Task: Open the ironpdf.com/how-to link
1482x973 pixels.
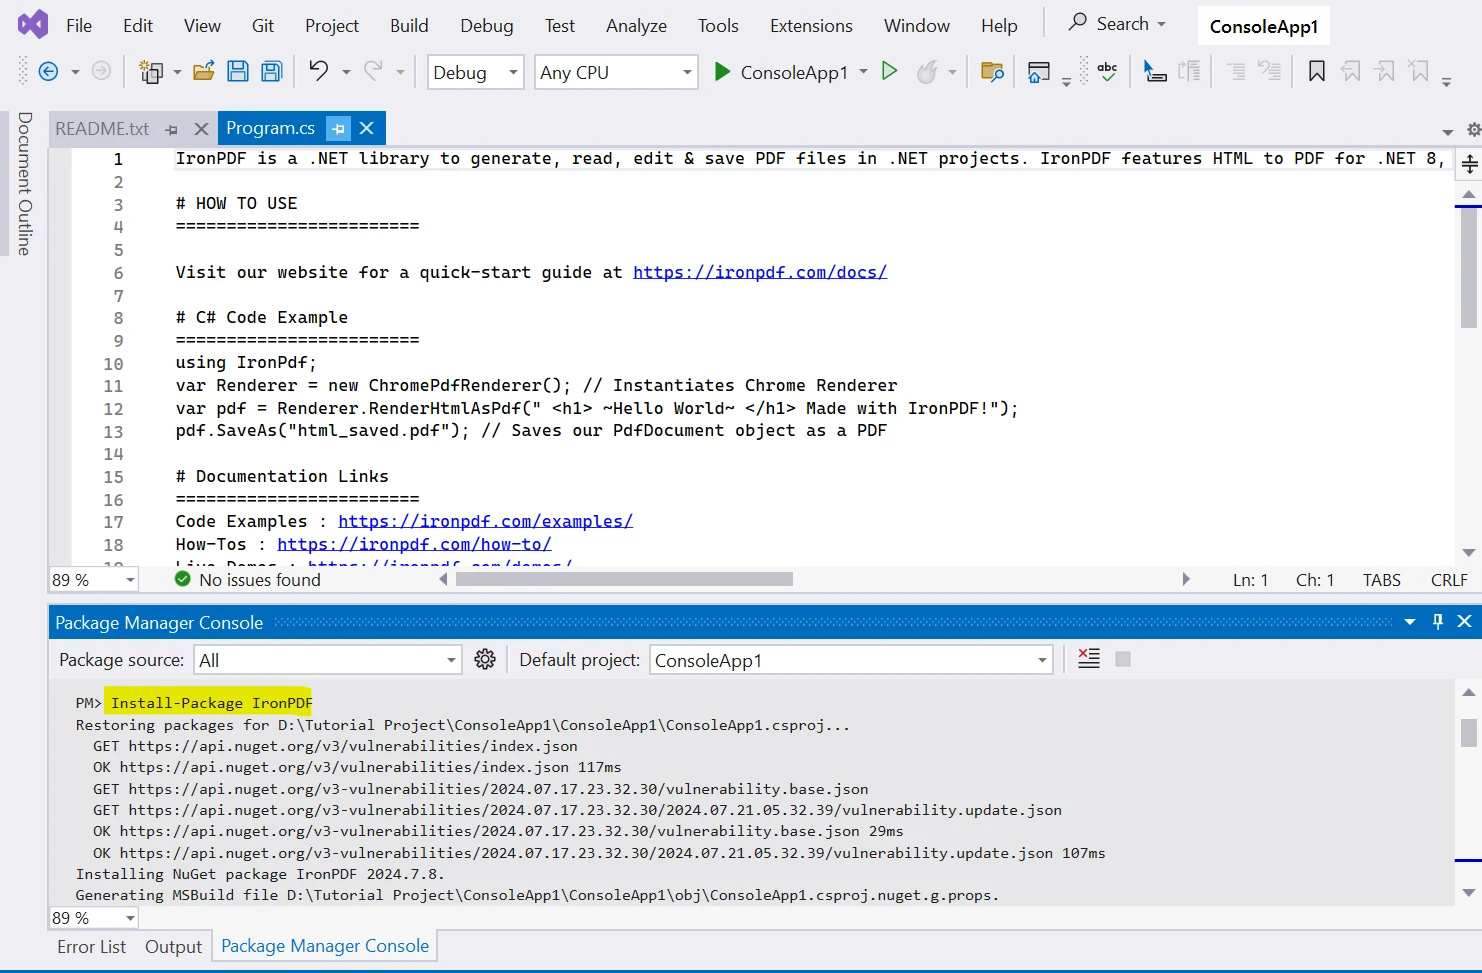Action: click(x=414, y=544)
